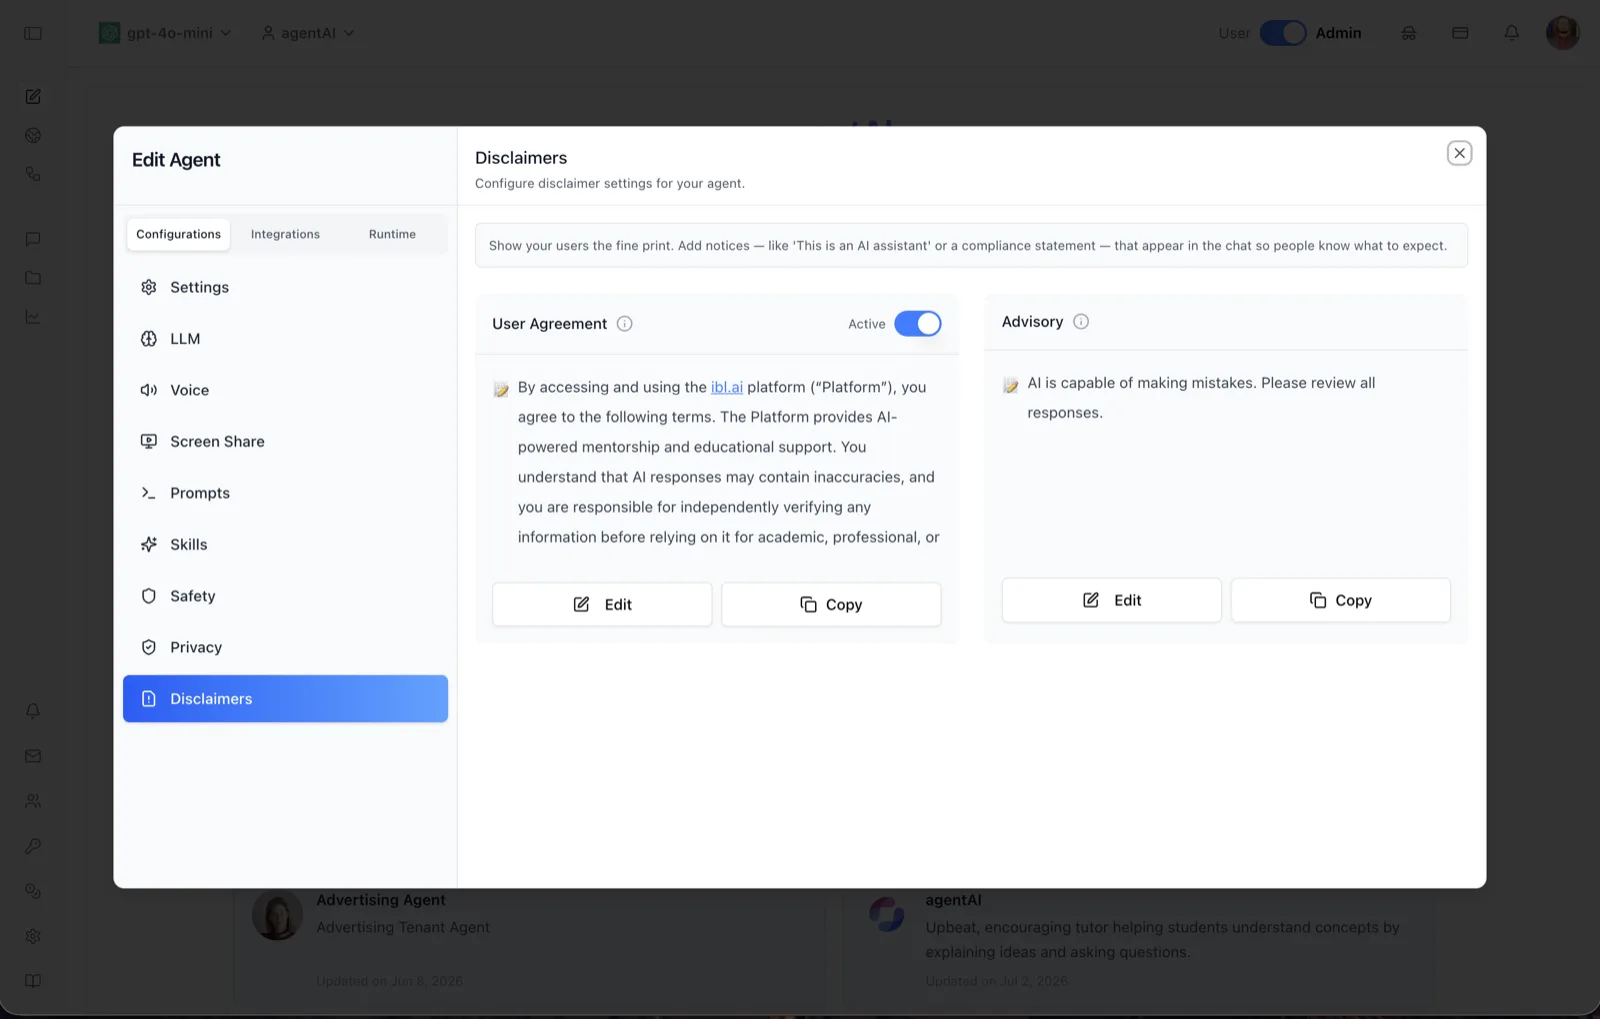Click the "Advertising Tenant Agent" text behind dialog
Viewport: 1600px width, 1019px height.
[x=403, y=927]
